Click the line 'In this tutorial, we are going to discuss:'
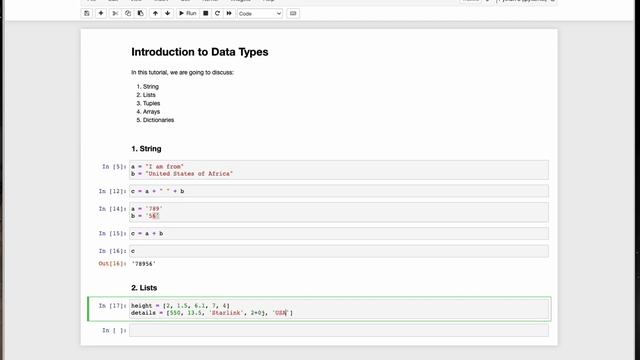Image resolution: width=640 pixels, height=360 pixels. 182,72
